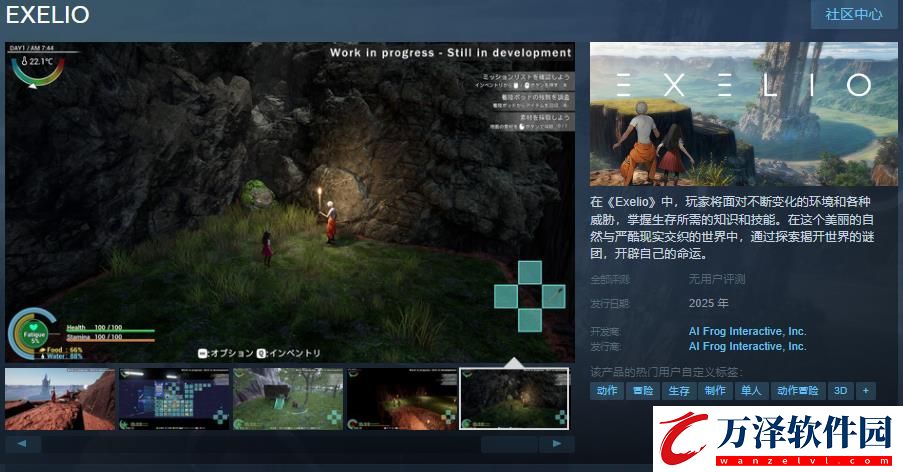Open the 社区中心 community hub button

click(853, 14)
